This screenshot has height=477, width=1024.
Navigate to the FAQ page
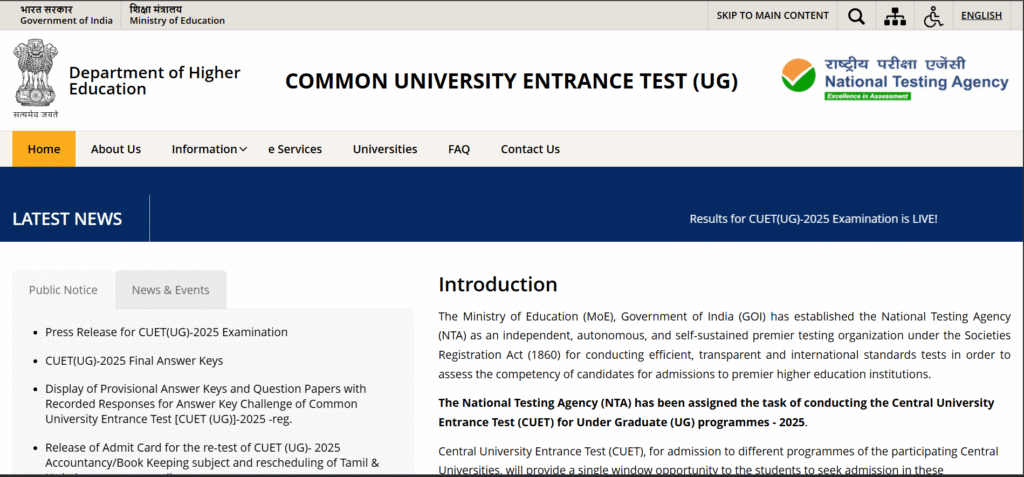[459, 149]
